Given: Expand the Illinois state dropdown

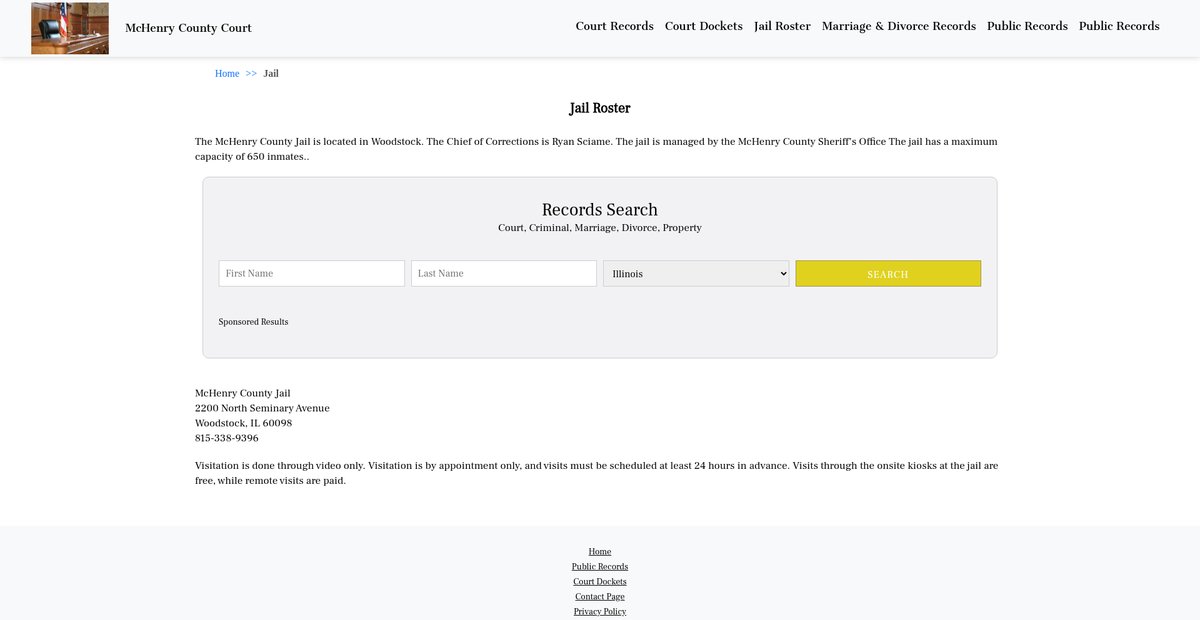Looking at the screenshot, I should [x=696, y=274].
